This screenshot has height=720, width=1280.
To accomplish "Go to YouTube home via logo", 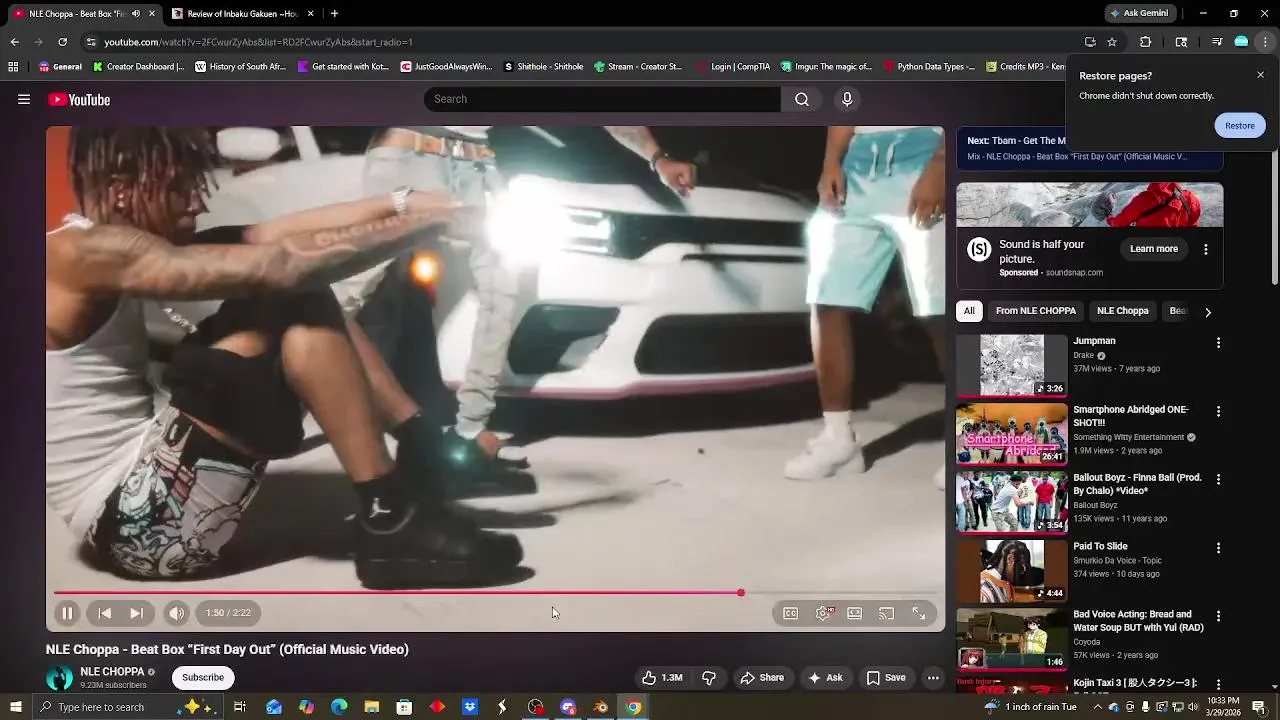I will [79, 99].
